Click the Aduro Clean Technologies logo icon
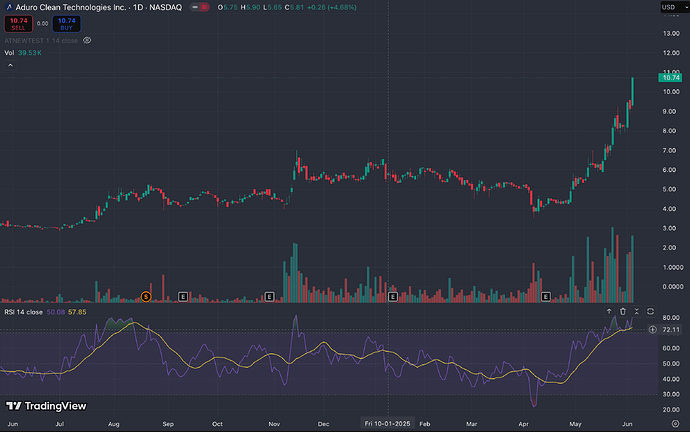Image resolution: width=690 pixels, height=432 pixels. pos(10,6)
